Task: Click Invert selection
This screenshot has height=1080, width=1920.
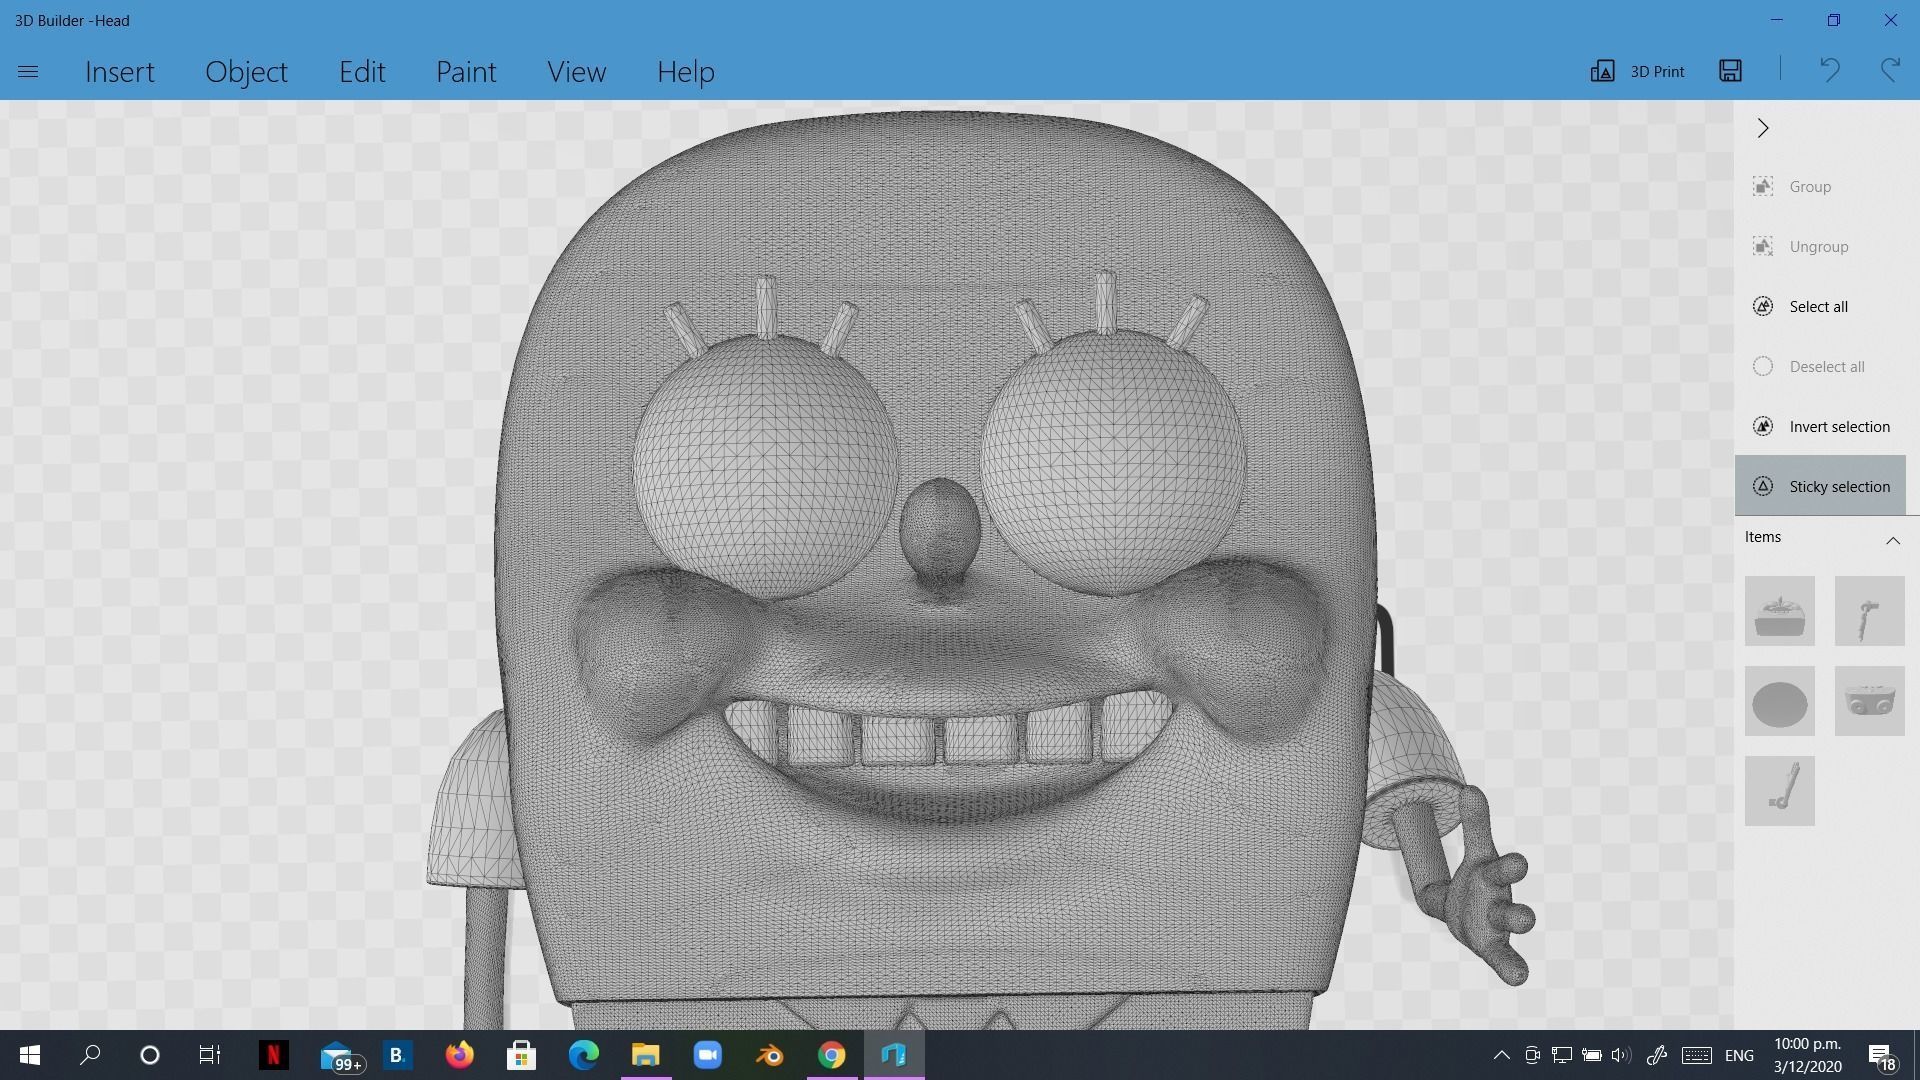Action: [1820, 426]
